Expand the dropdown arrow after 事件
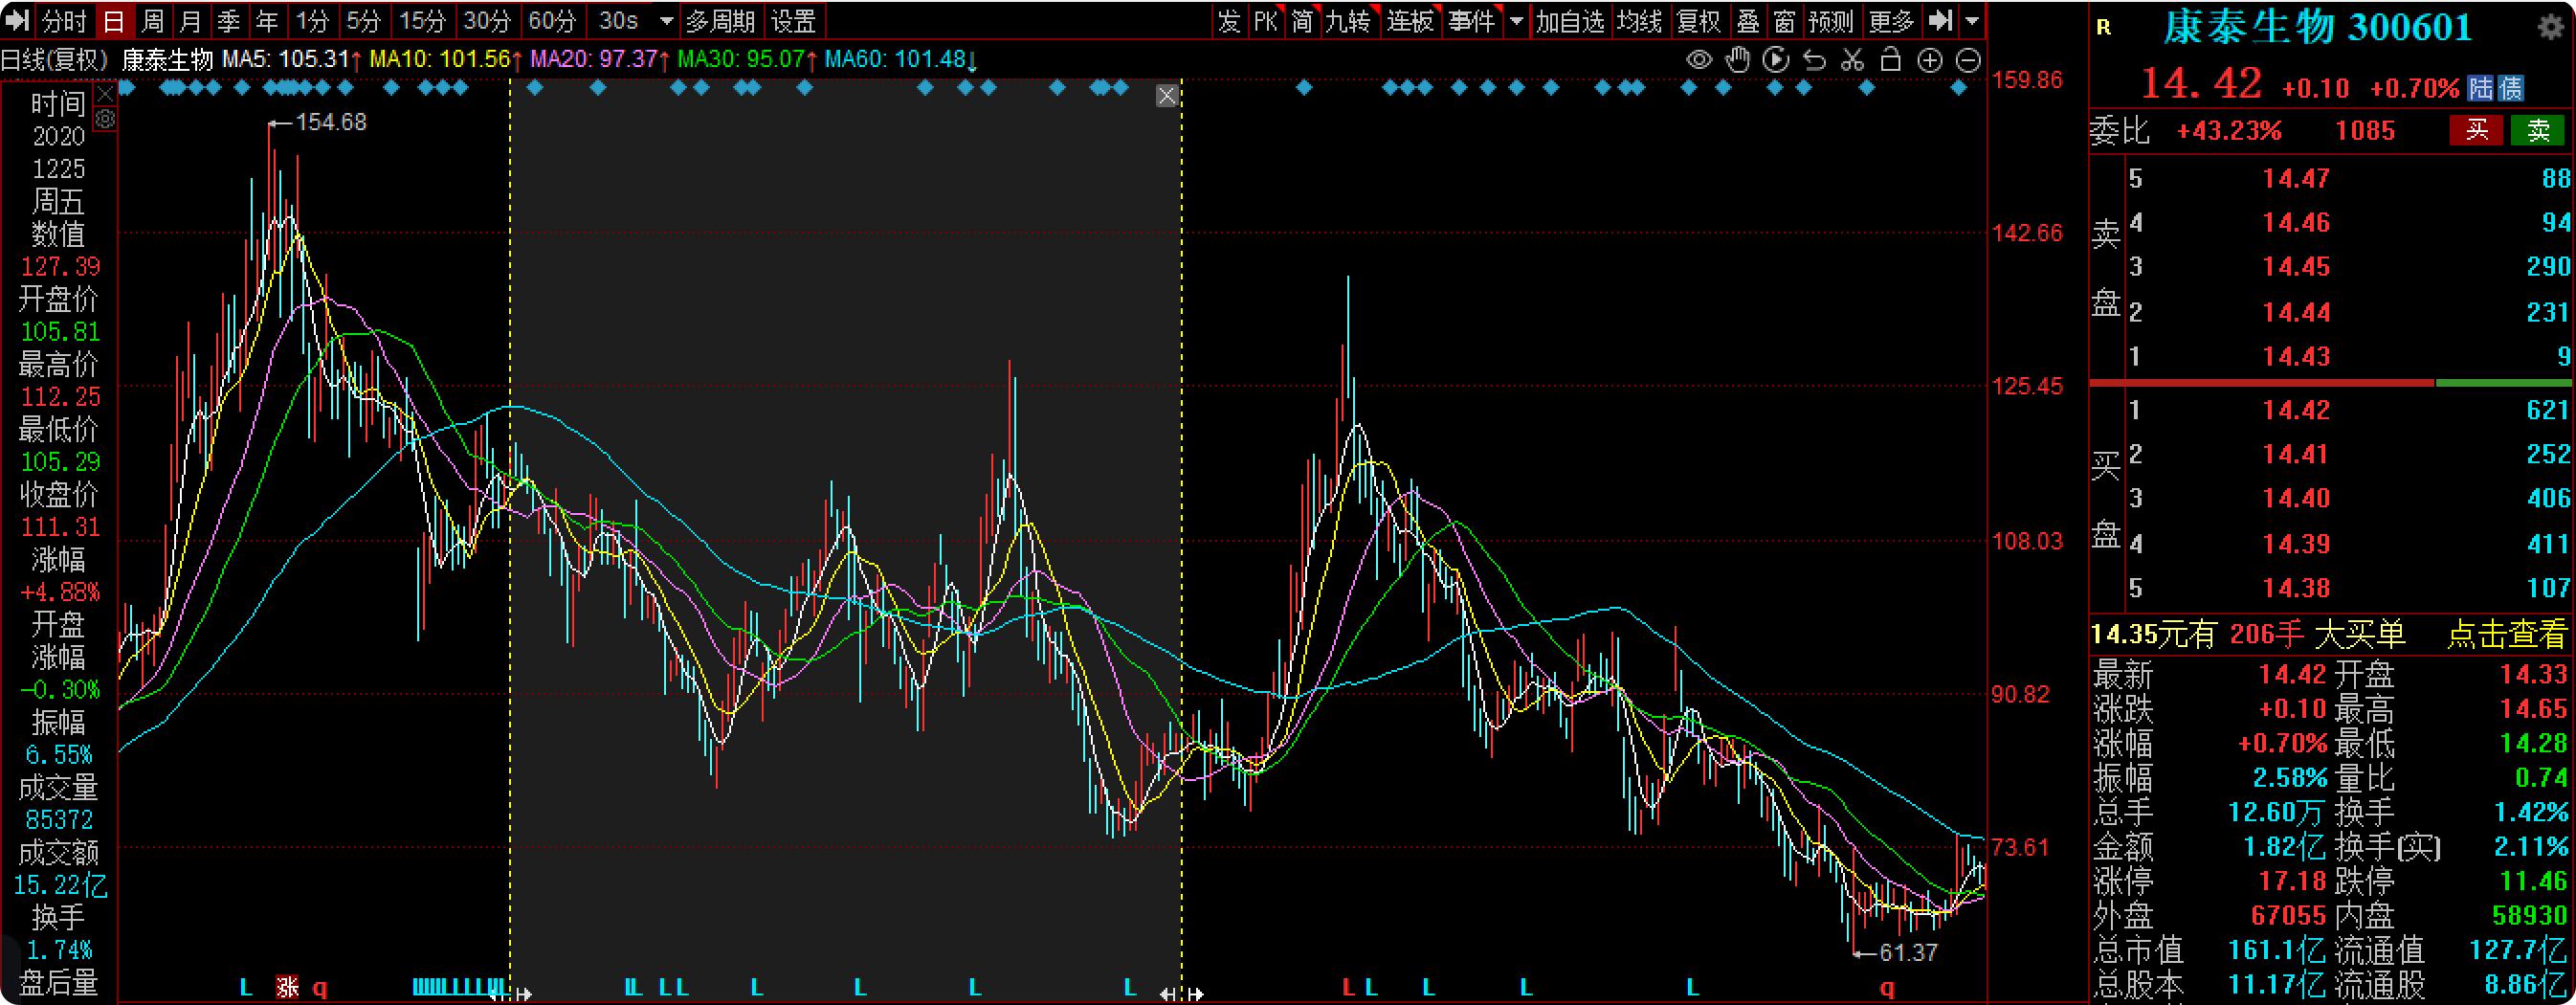This screenshot has height=1005, width=2576. [x=1517, y=20]
